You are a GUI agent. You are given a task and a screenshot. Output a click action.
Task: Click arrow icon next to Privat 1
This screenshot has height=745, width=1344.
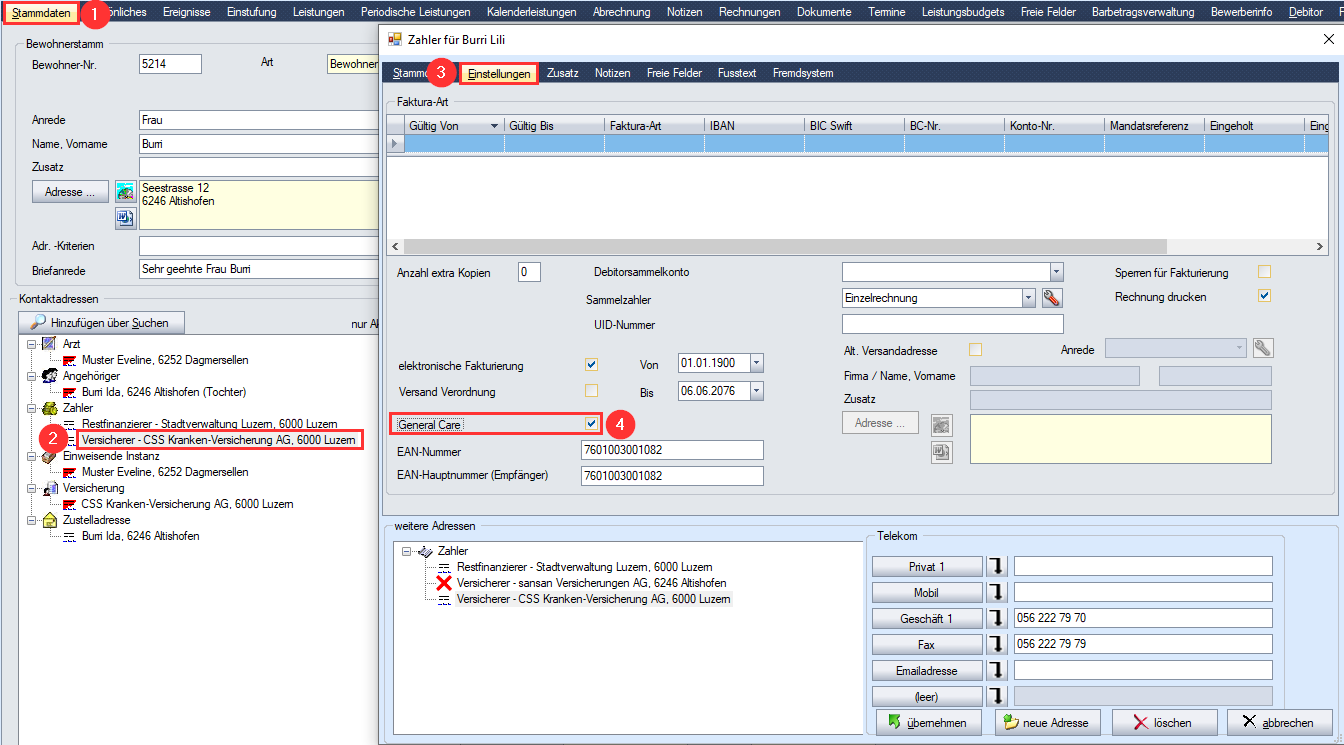coord(997,567)
